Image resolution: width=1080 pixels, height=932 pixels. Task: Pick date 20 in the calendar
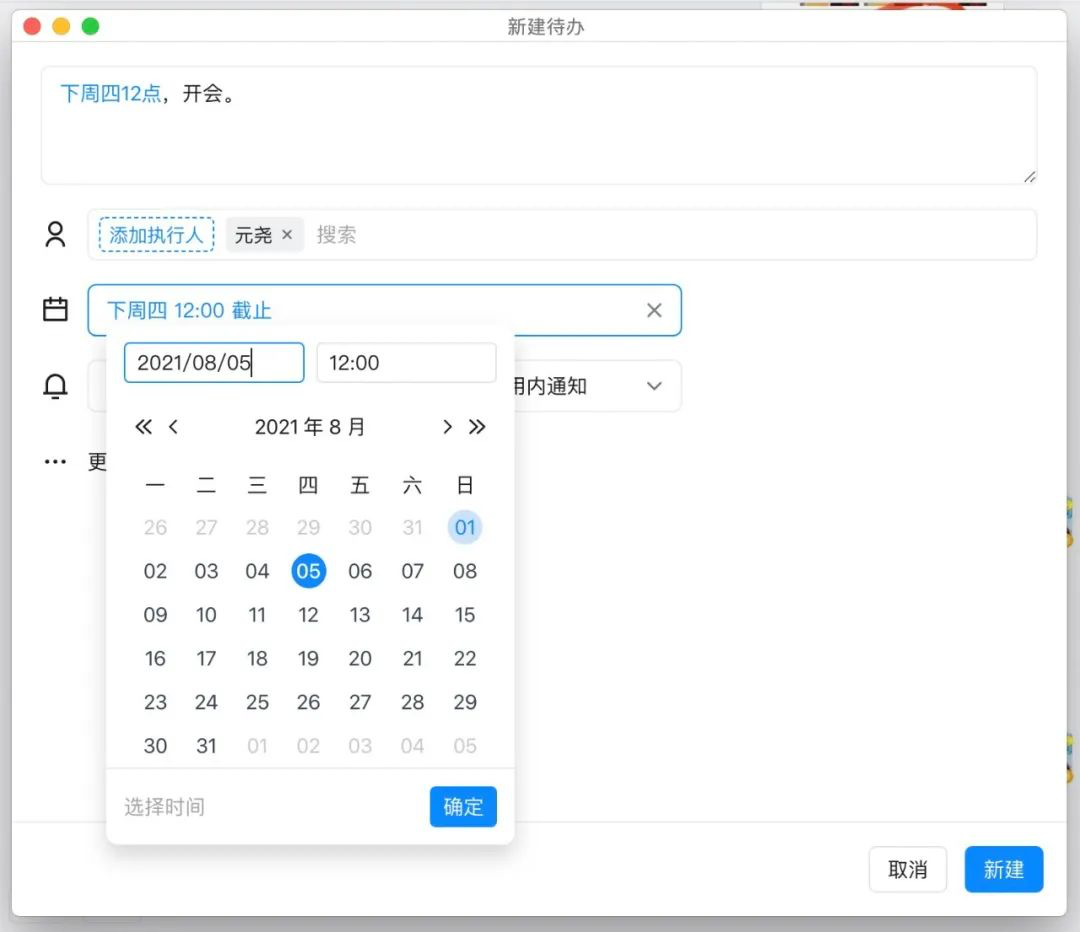coord(360,659)
